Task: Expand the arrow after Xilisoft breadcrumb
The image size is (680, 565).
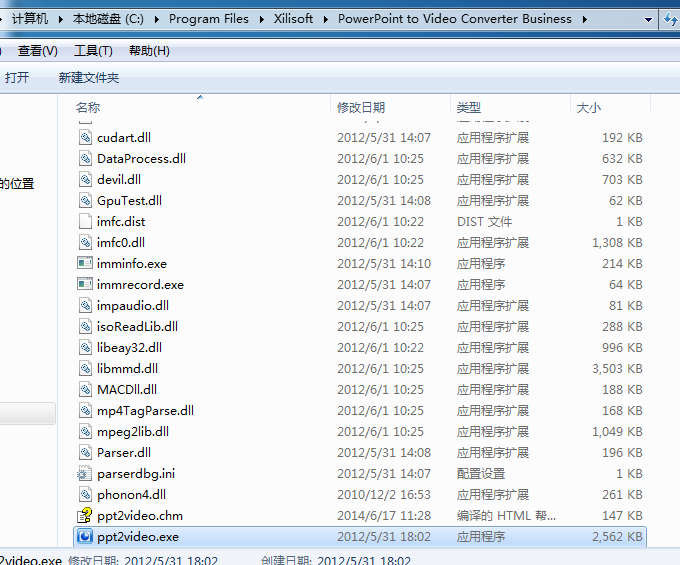Action: point(325,19)
